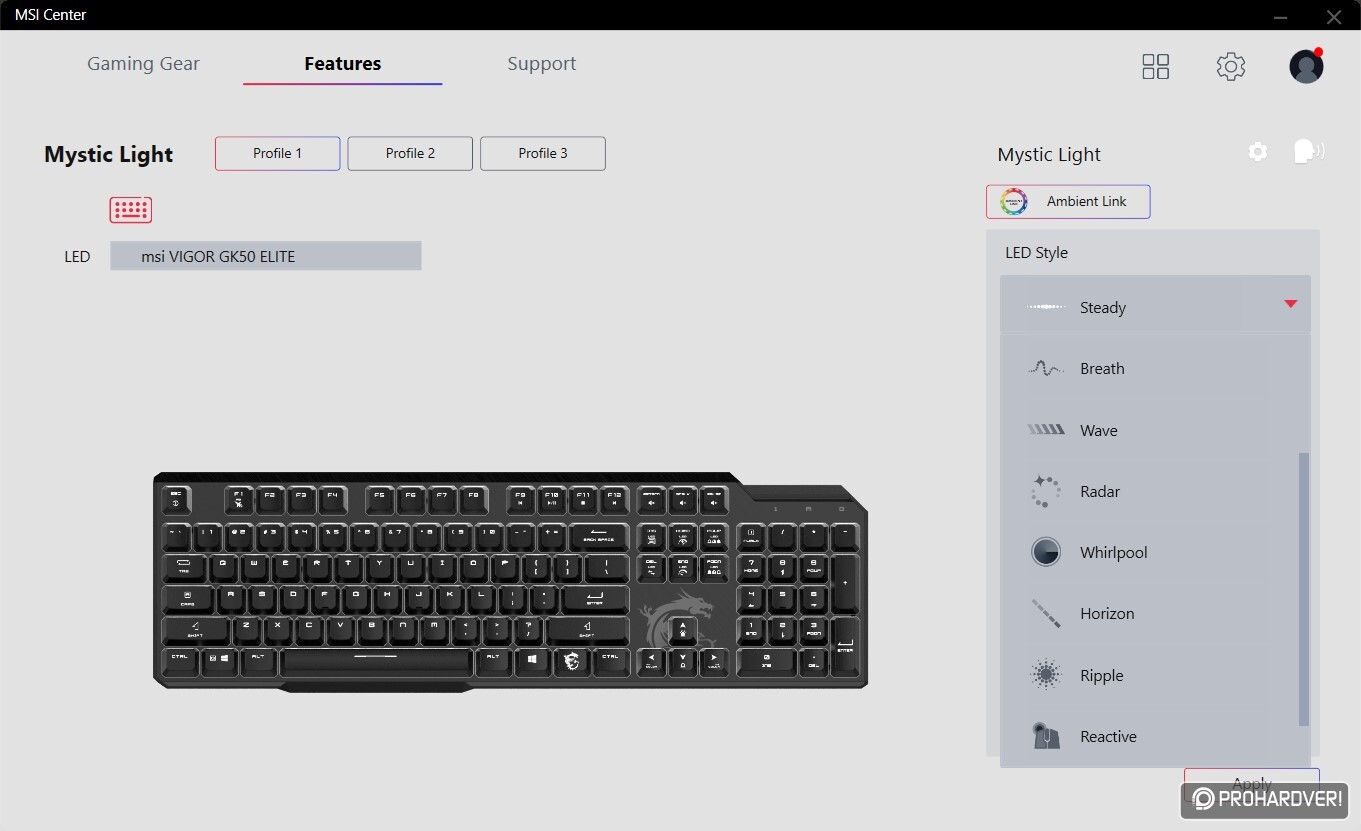Select the red keyboard device icon

[x=131, y=209]
